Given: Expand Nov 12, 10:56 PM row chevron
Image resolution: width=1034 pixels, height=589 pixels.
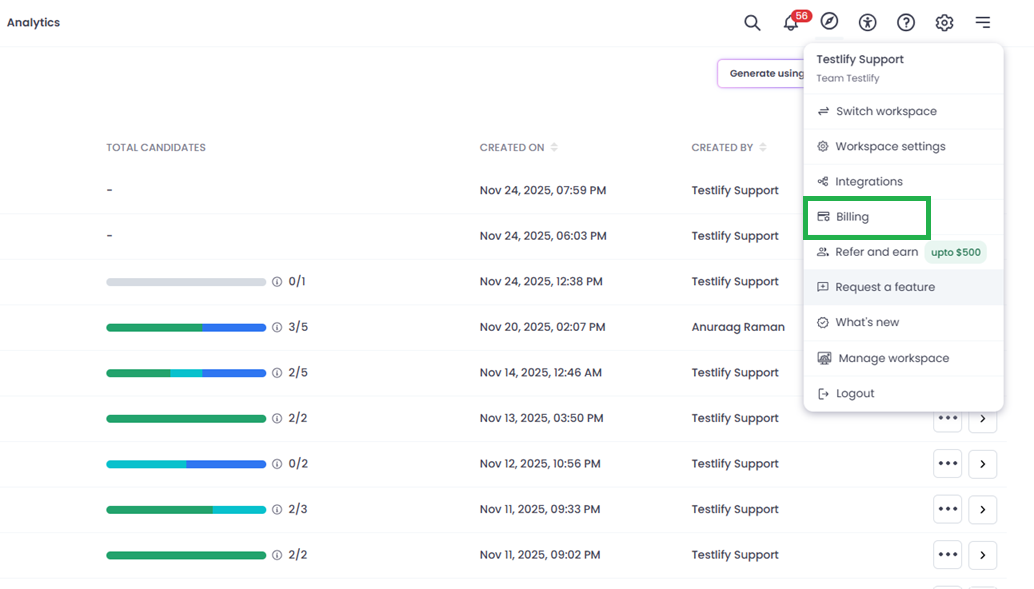Looking at the screenshot, I should (x=983, y=464).
